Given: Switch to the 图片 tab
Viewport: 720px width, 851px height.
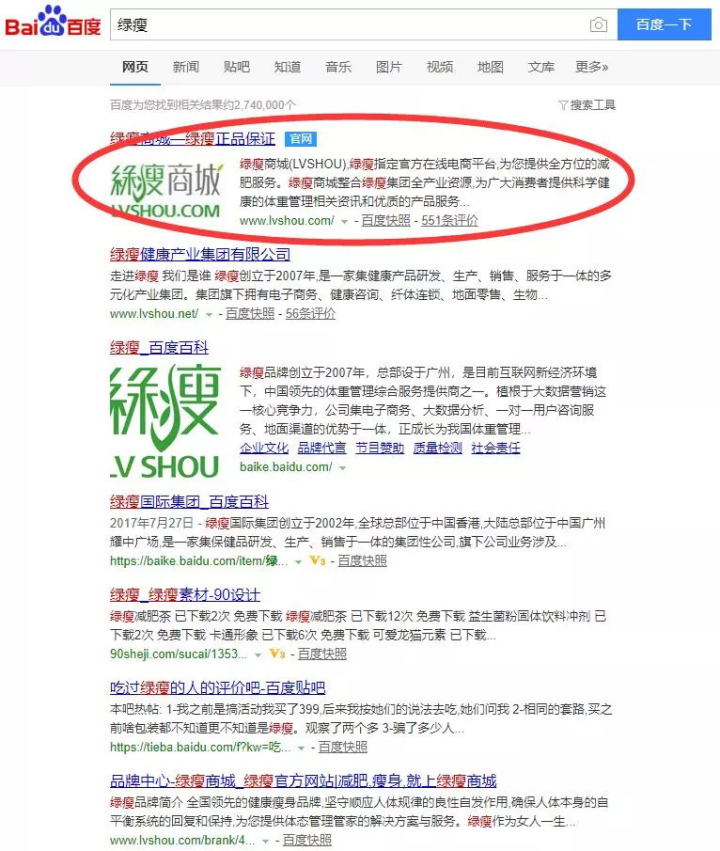Looking at the screenshot, I should [389, 67].
